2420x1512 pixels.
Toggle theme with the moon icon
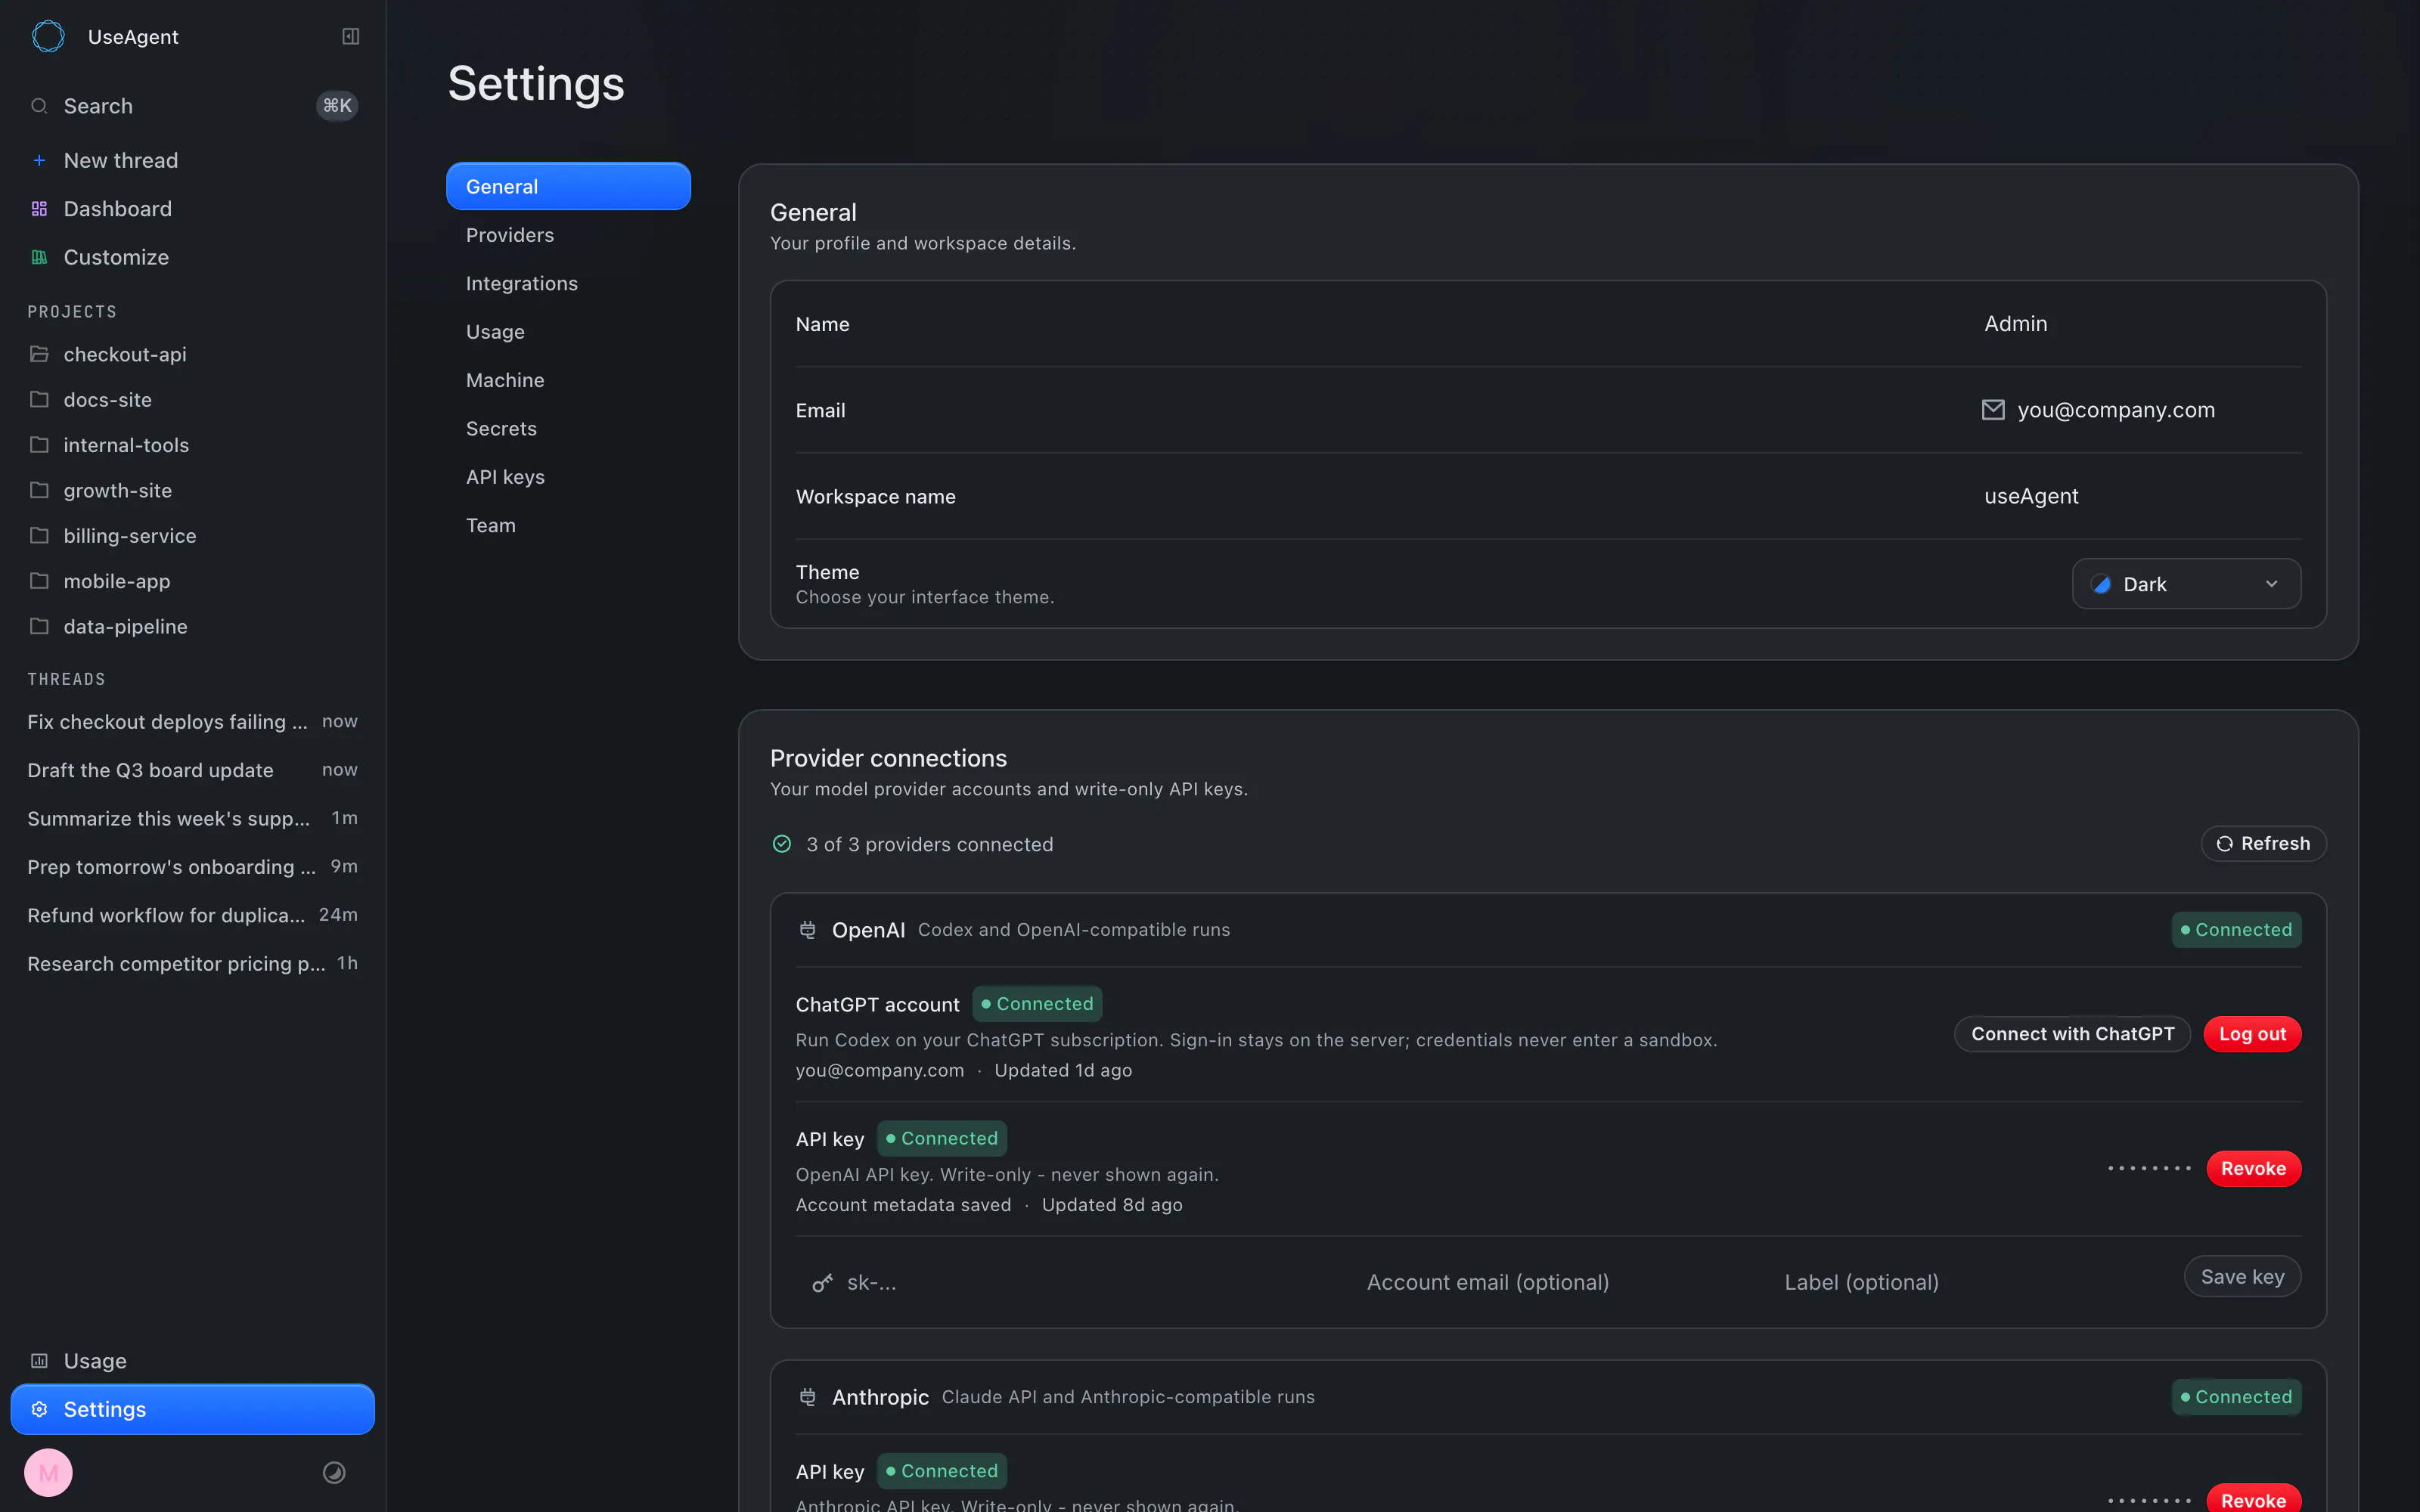[x=334, y=1473]
